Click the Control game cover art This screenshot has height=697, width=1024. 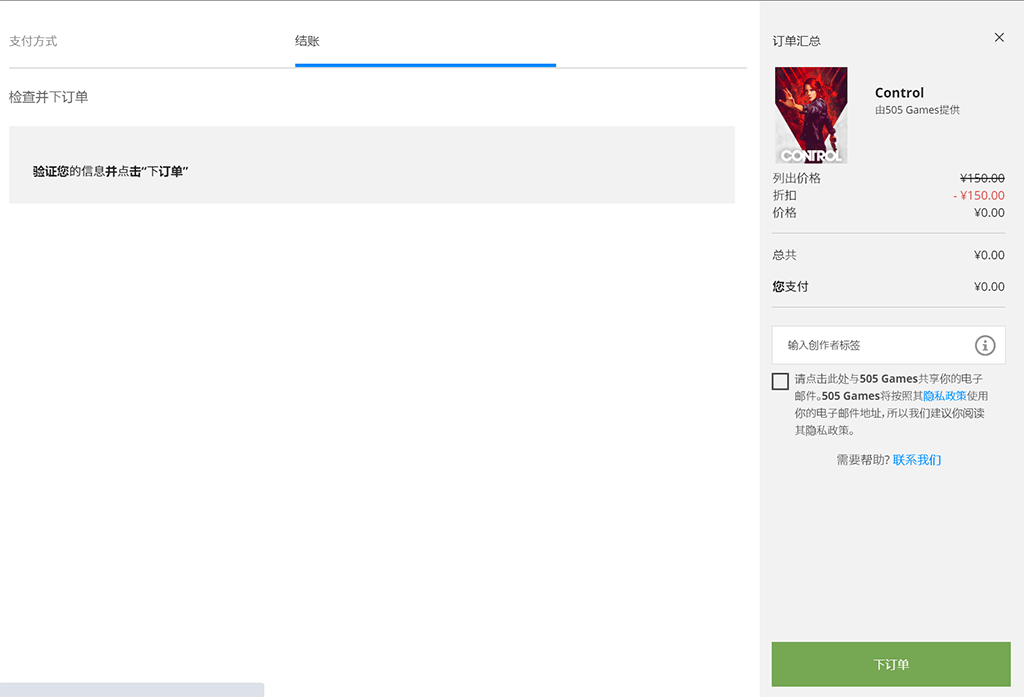tap(811, 115)
